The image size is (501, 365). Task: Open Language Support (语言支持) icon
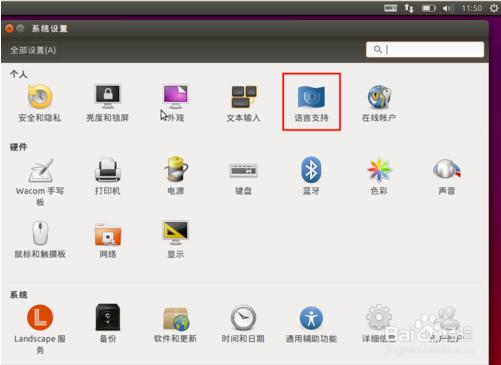coord(311,103)
